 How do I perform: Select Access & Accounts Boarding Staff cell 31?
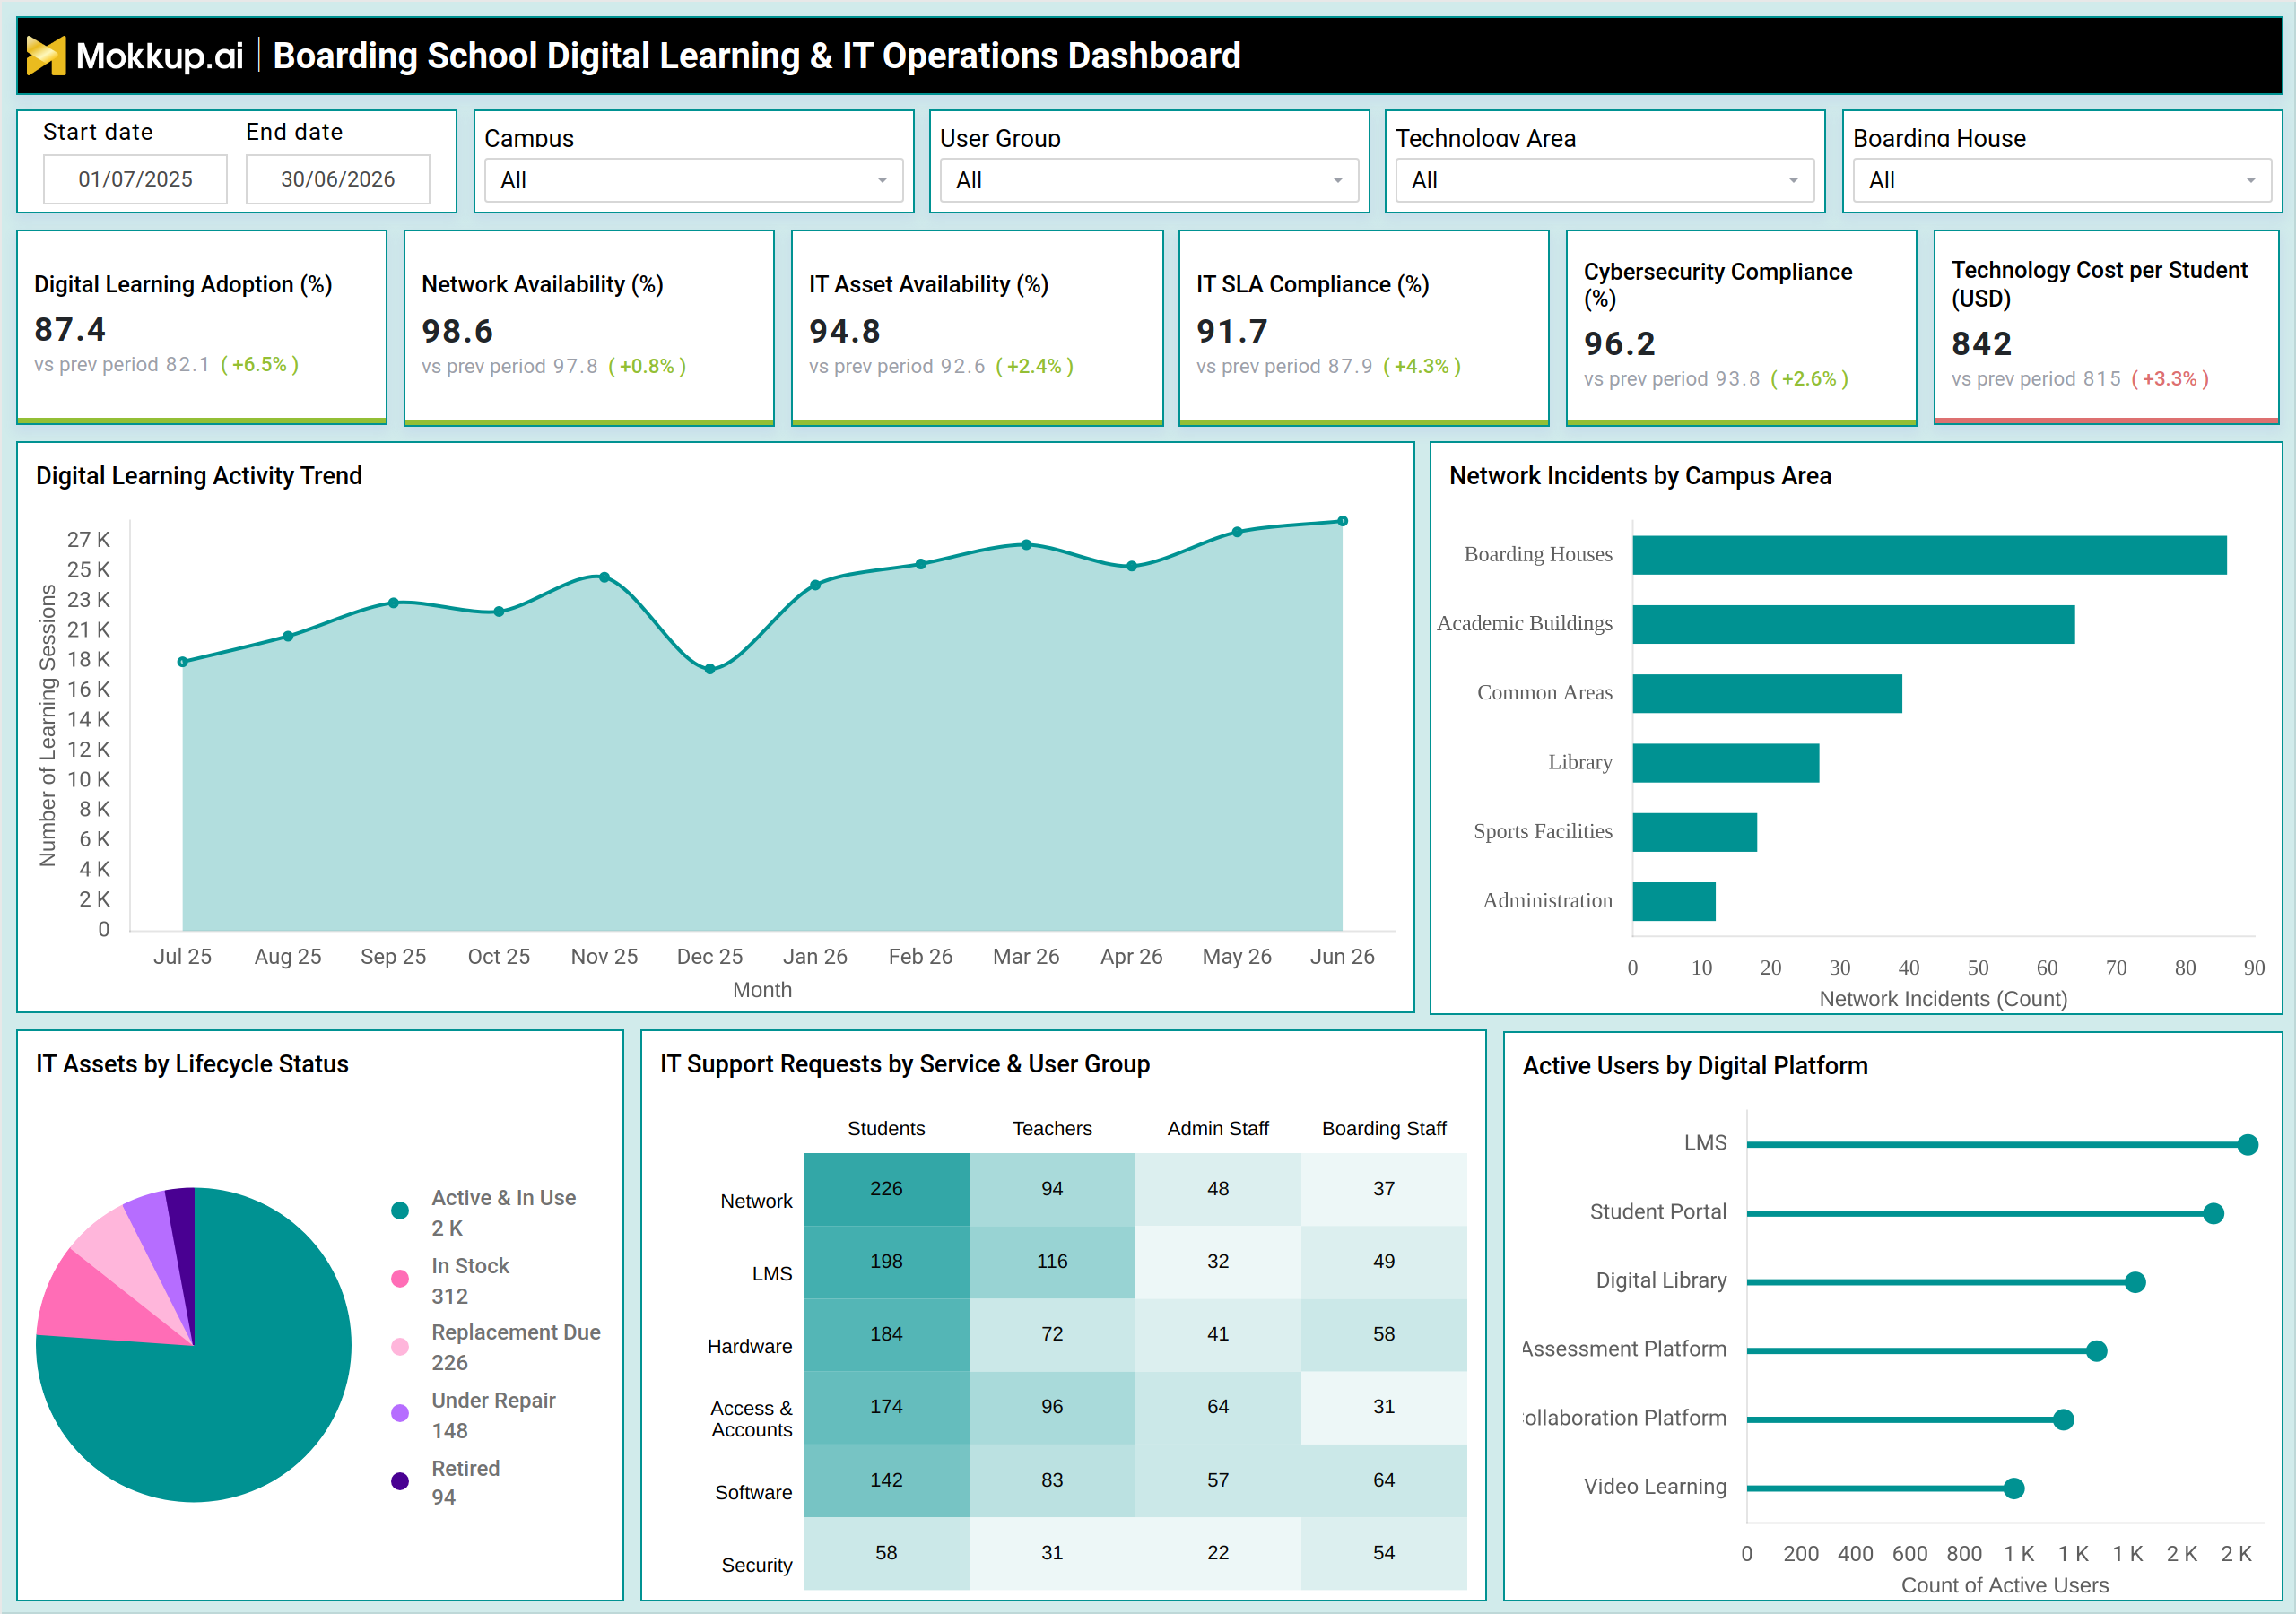[x=1384, y=1407]
